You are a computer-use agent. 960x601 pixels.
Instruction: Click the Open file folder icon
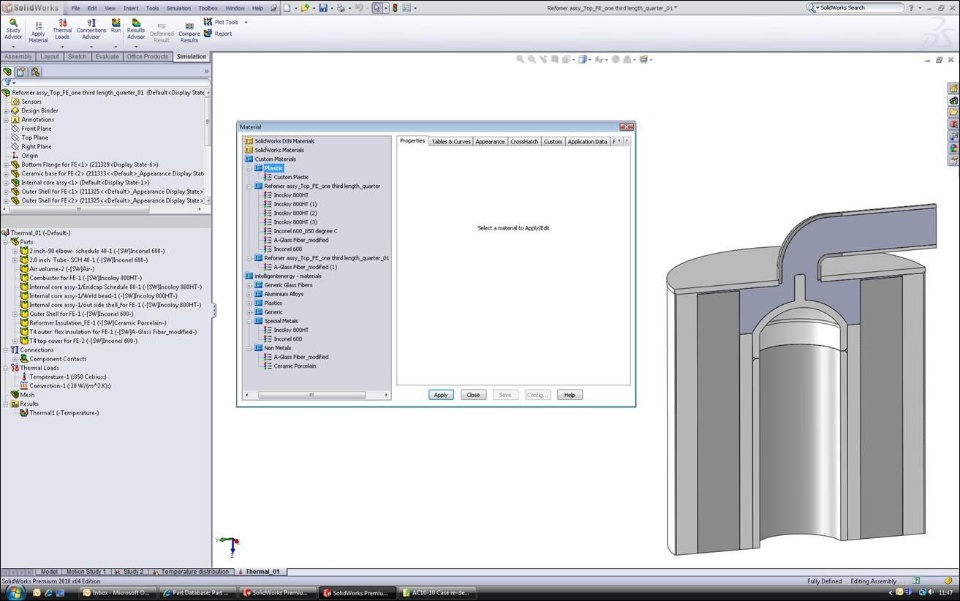304,8
